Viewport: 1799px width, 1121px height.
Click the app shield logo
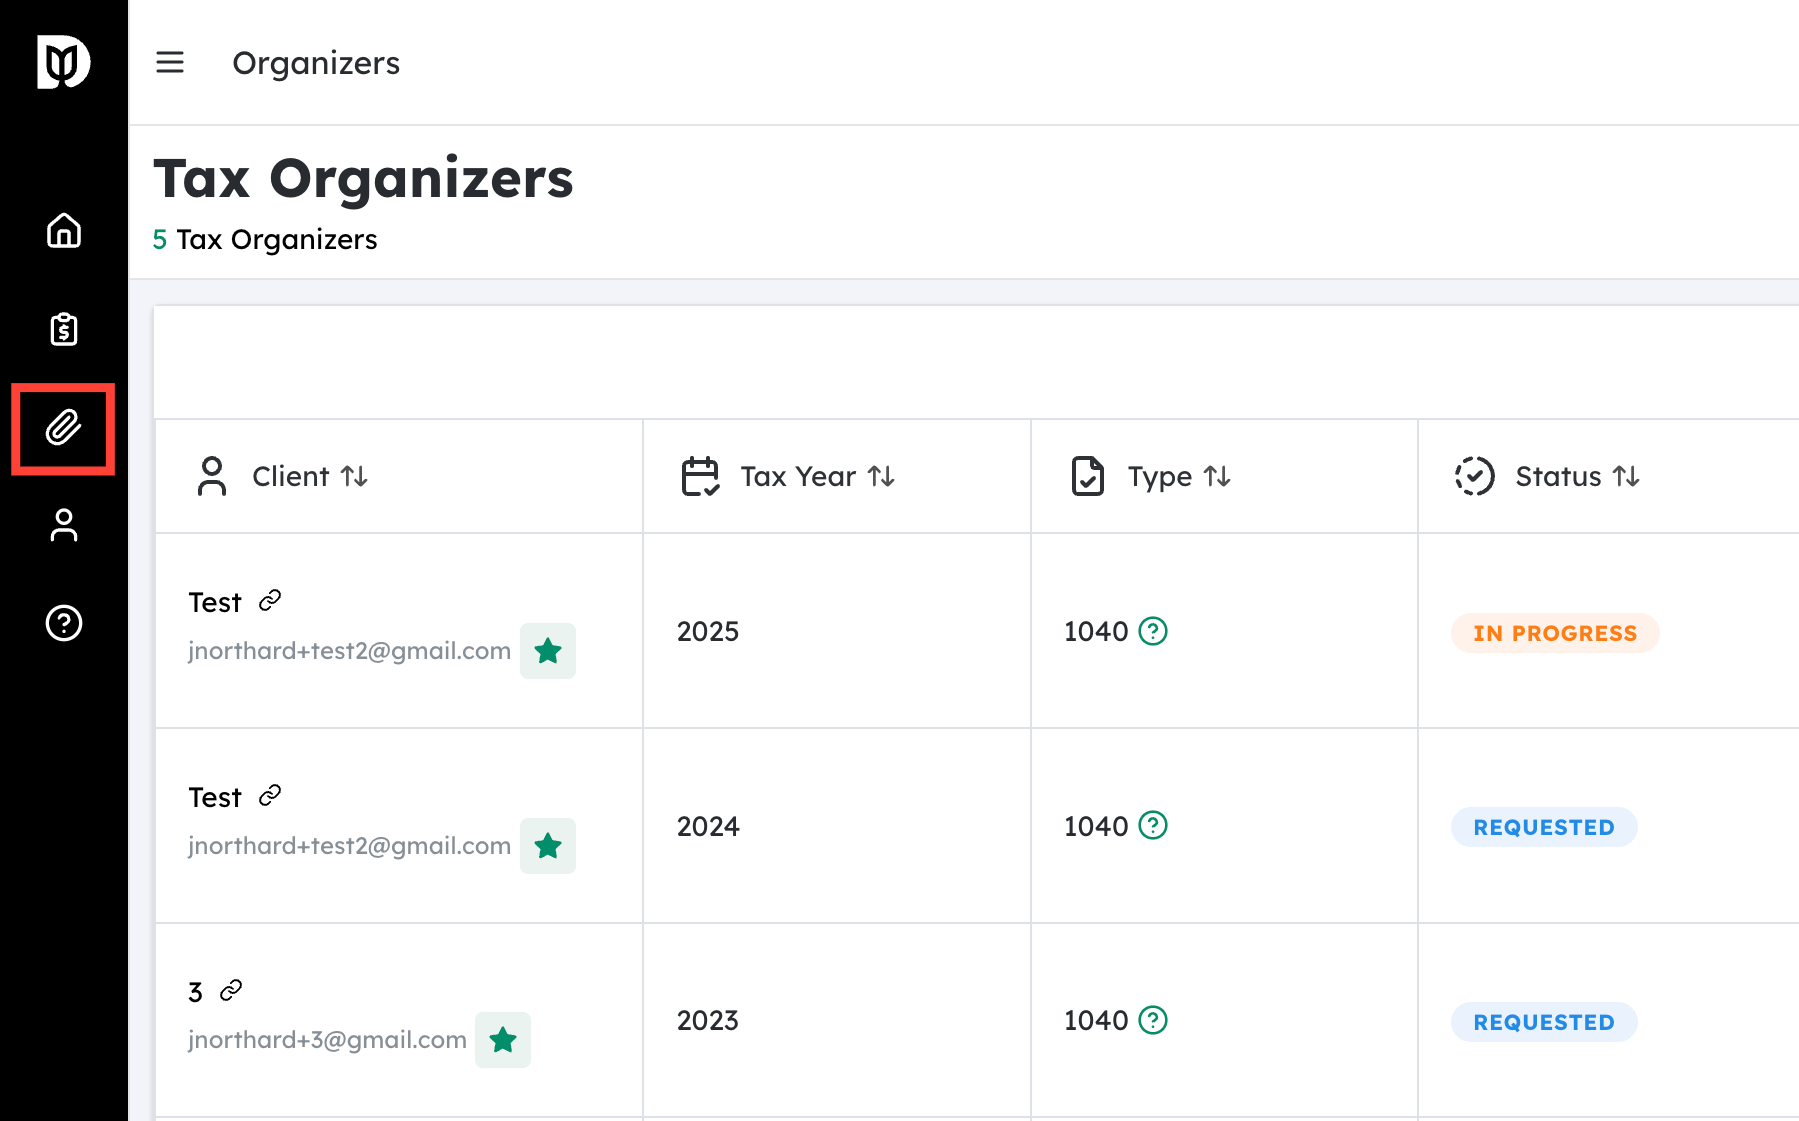click(x=64, y=62)
